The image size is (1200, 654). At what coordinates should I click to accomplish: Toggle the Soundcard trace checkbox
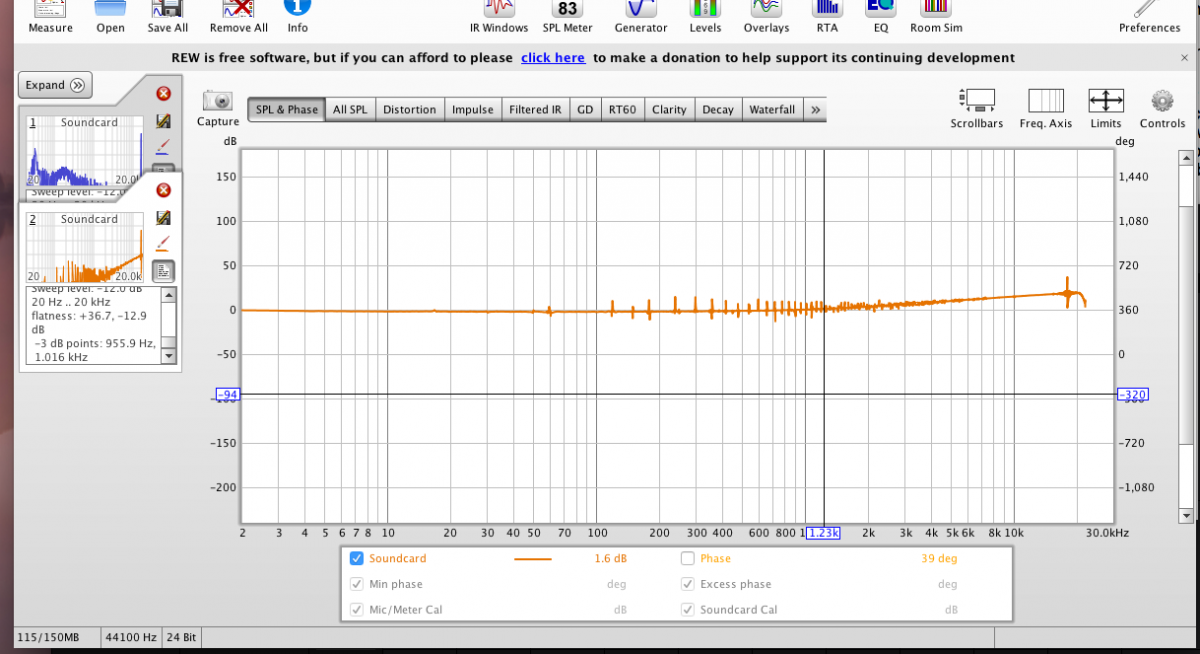click(x=357, y=559)
